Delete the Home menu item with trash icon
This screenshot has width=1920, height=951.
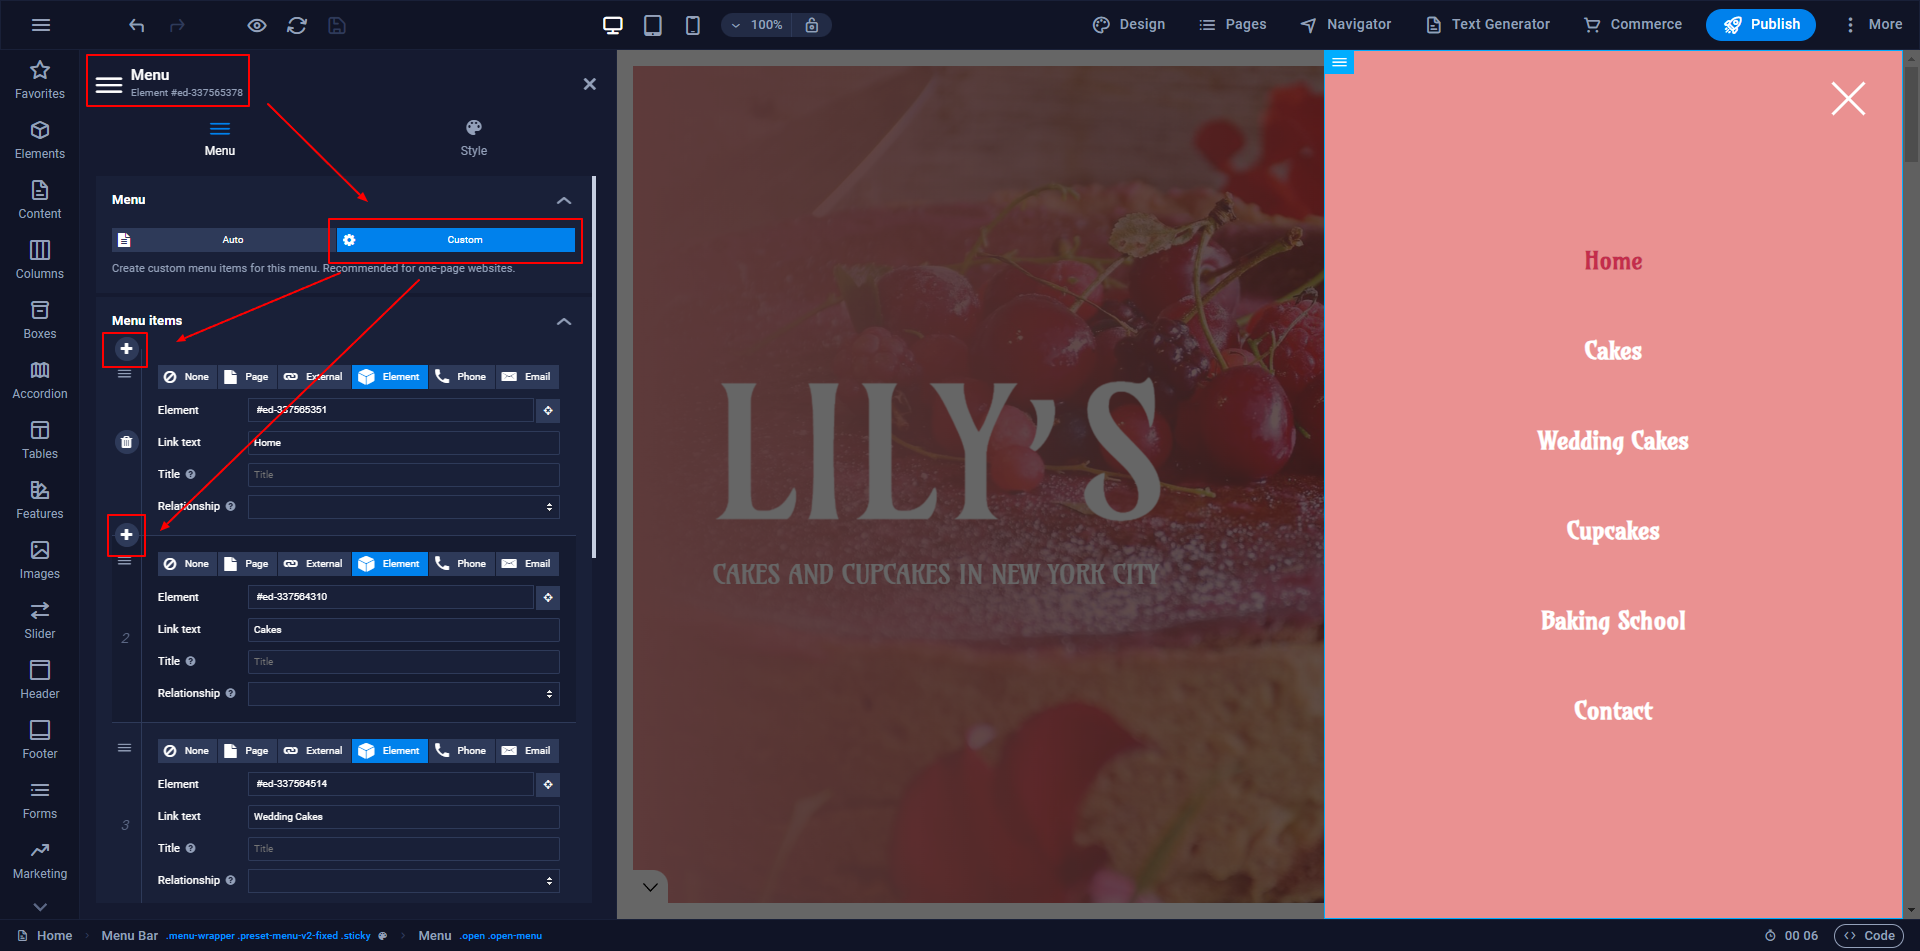click(126, 442)
